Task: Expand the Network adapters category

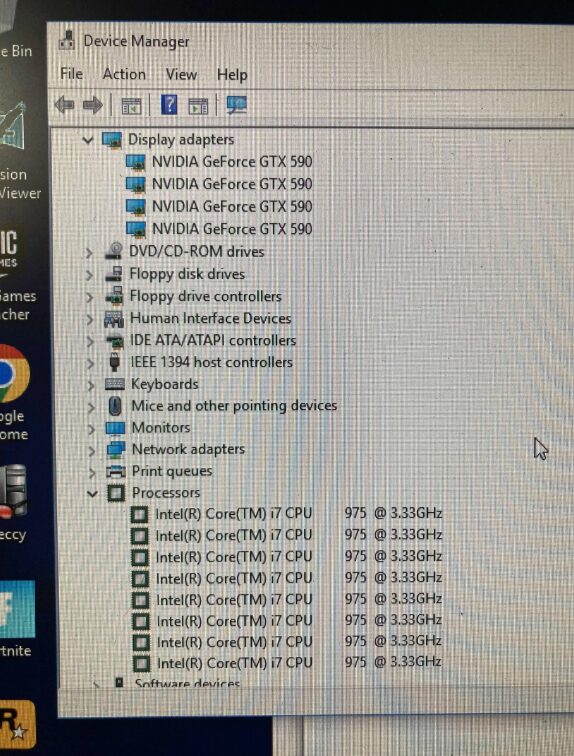Action: [x=92, y=450]
